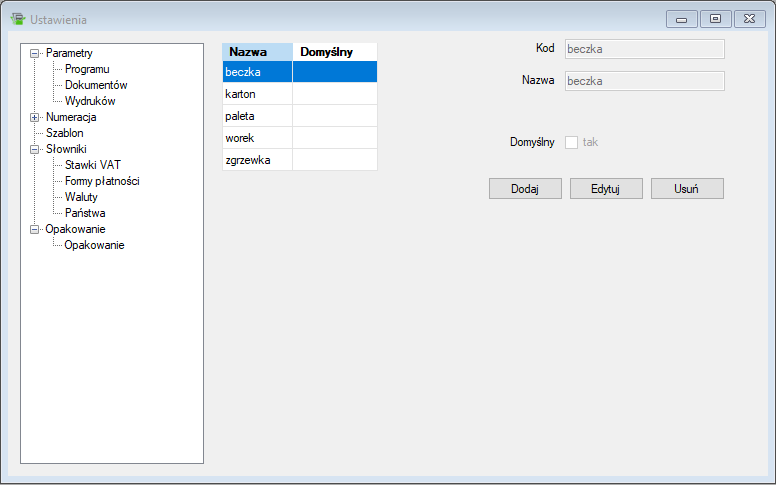776x485 pixels.
Task: Select Programu in the settings tree
Action: [87, 69]
